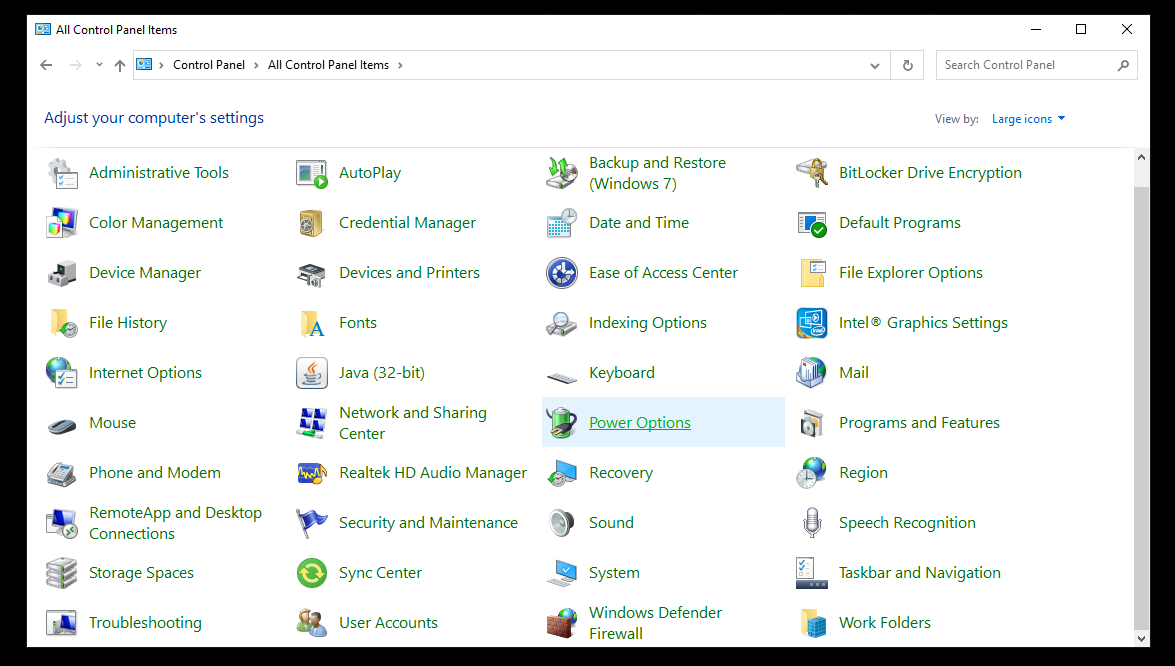Click the Power Options battery icon
1175x666 pixels.
tap(562, 423)
